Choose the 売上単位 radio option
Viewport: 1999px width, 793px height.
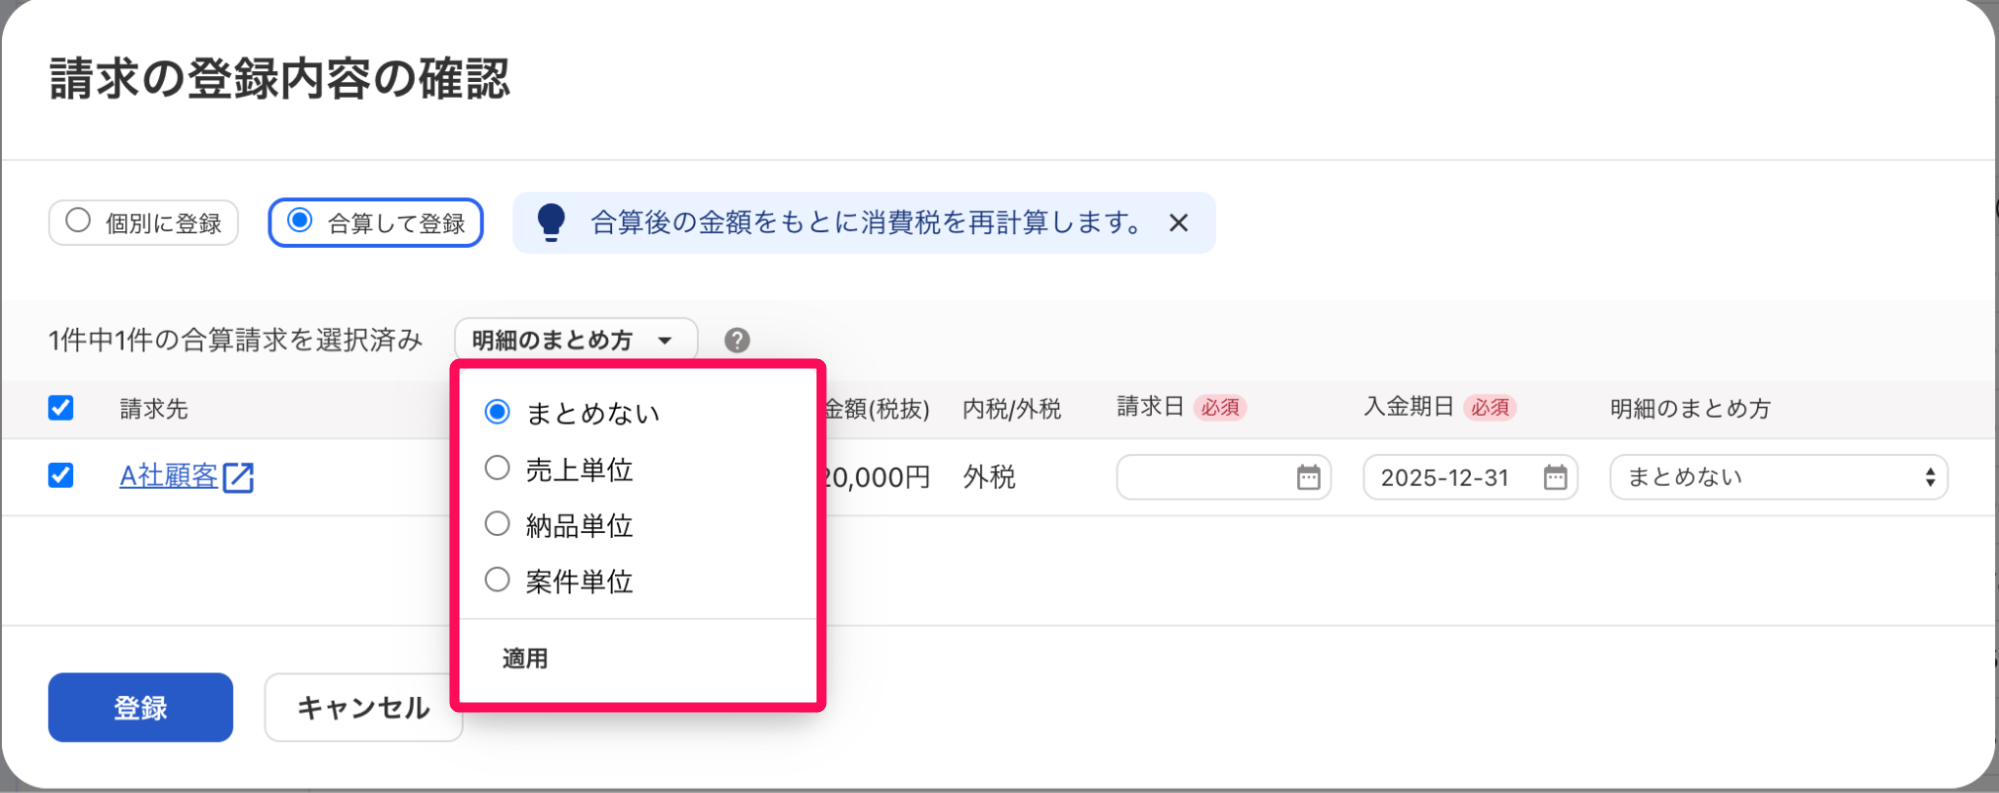tap(558, 469)
